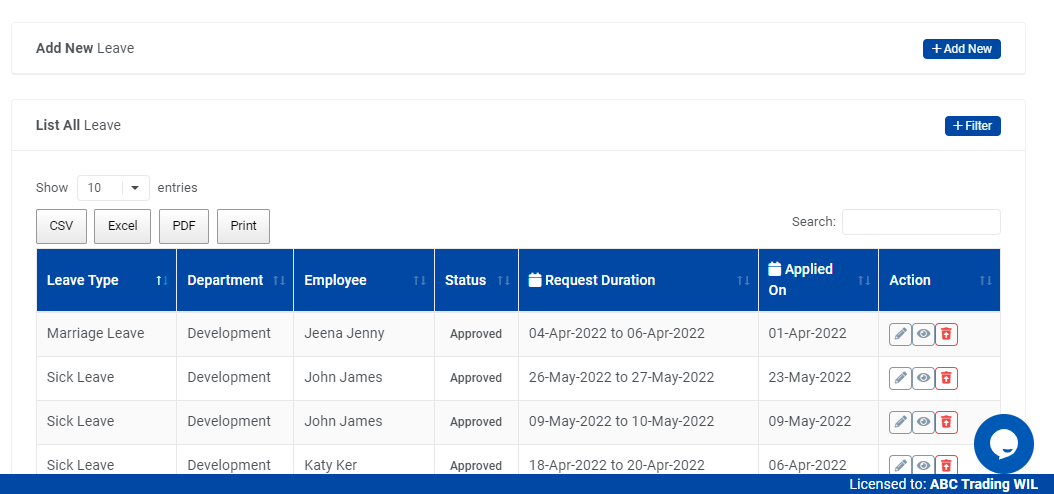1054x494 pixels.
Task: Delete Jeena Jenny's Marriage Leave with trash icon
Action: pyautogui.click(x=946, y=334)
